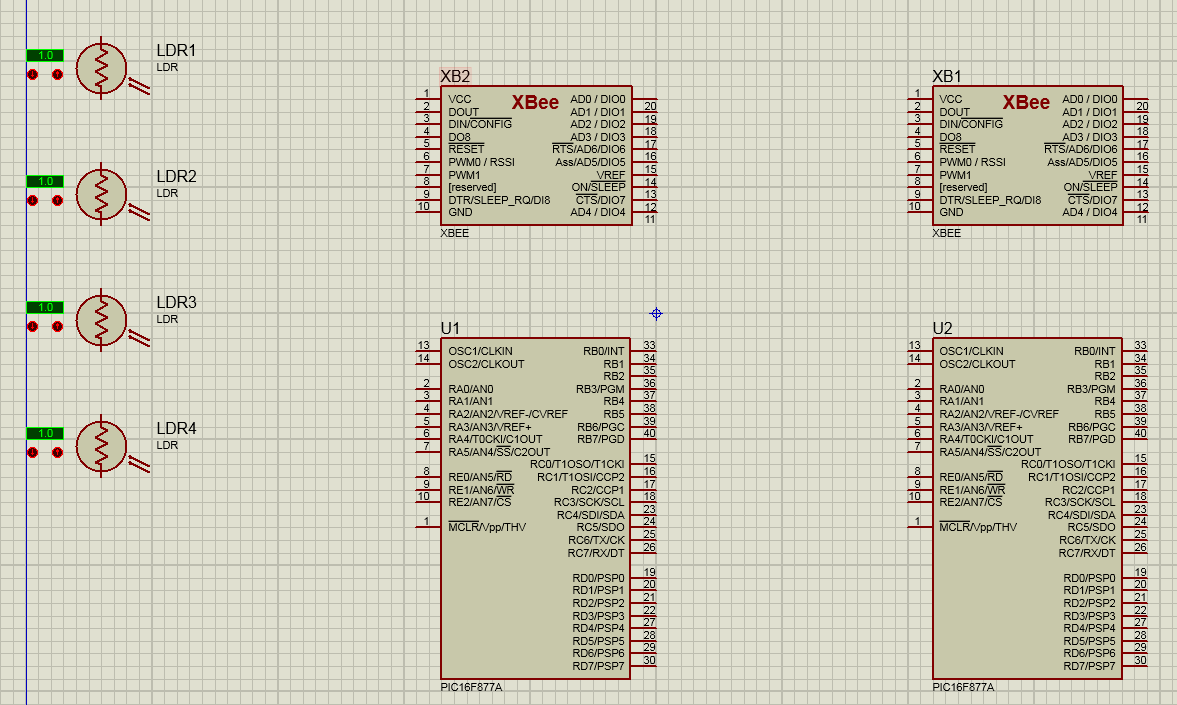
Task: Select the LDR4 photoresistor symbol
Action: tap(102, 447)
